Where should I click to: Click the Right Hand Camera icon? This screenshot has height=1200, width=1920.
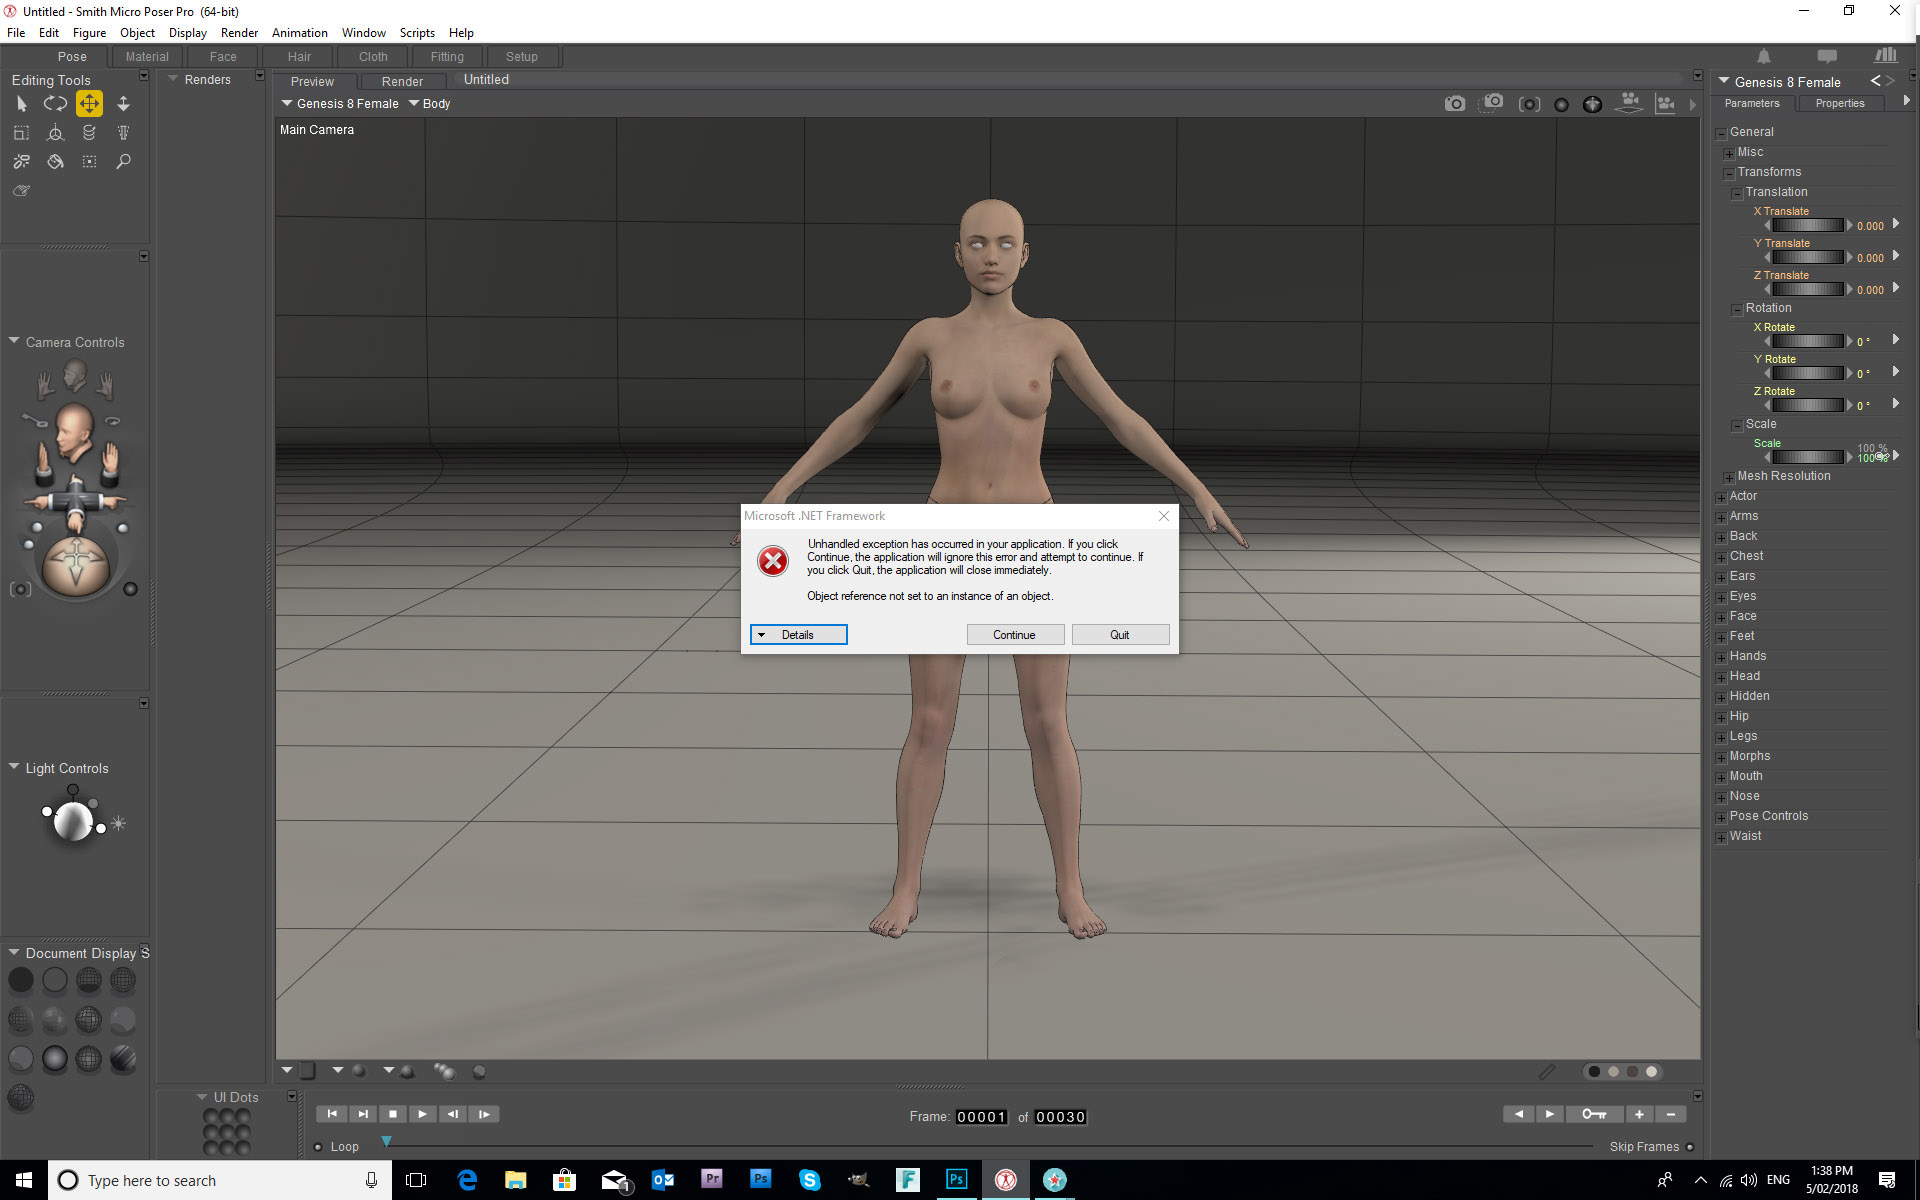click(x=45, y=384)
